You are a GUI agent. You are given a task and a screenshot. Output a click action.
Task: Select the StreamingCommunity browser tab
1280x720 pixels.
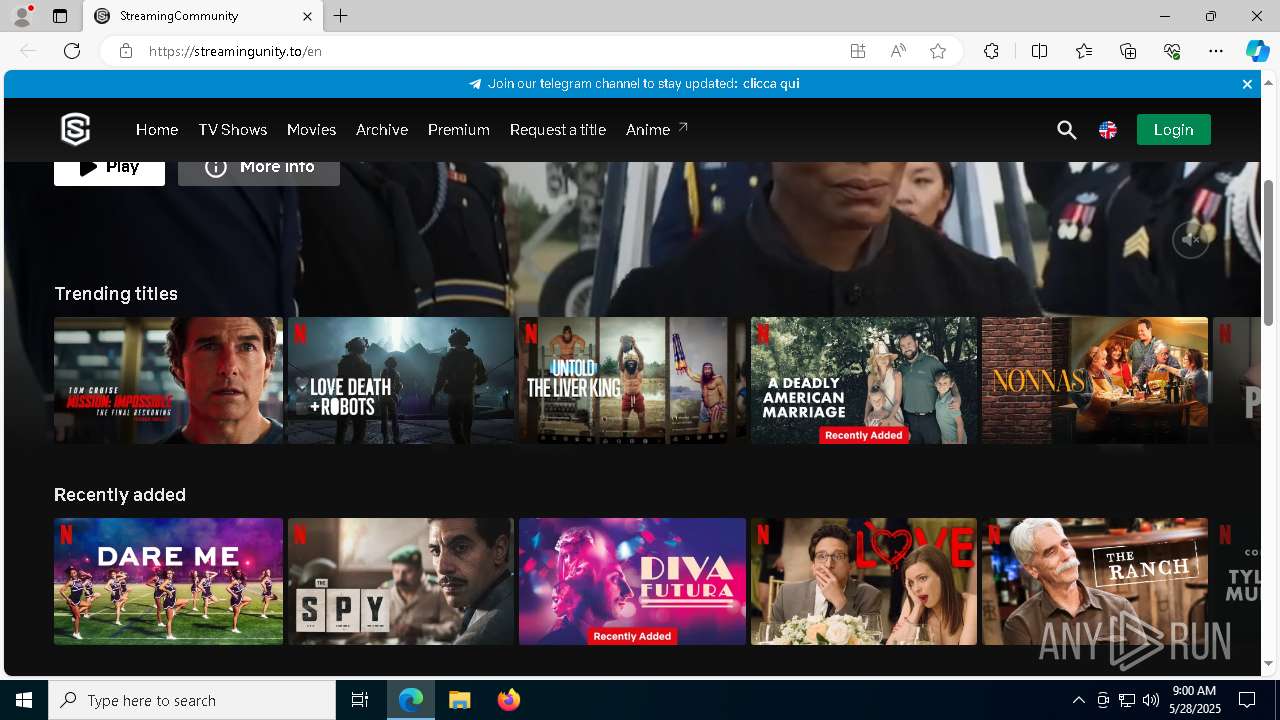[203, 16]
